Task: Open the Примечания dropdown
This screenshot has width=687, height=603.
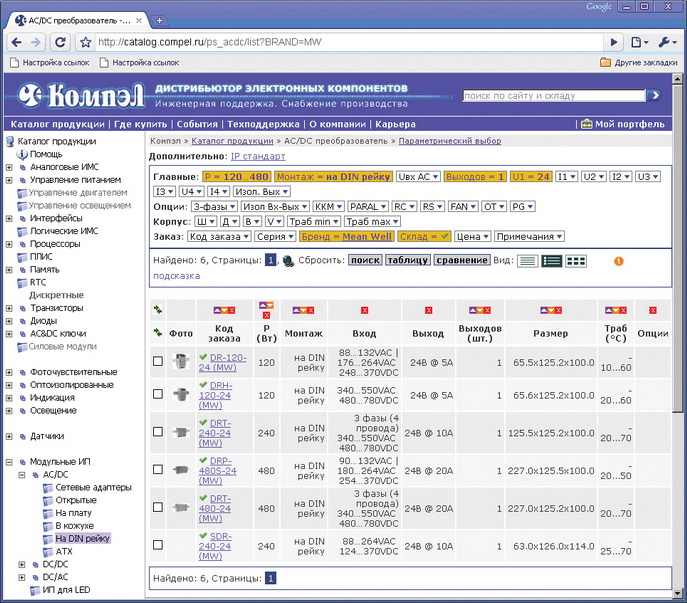Action: [x=529, y=236]
